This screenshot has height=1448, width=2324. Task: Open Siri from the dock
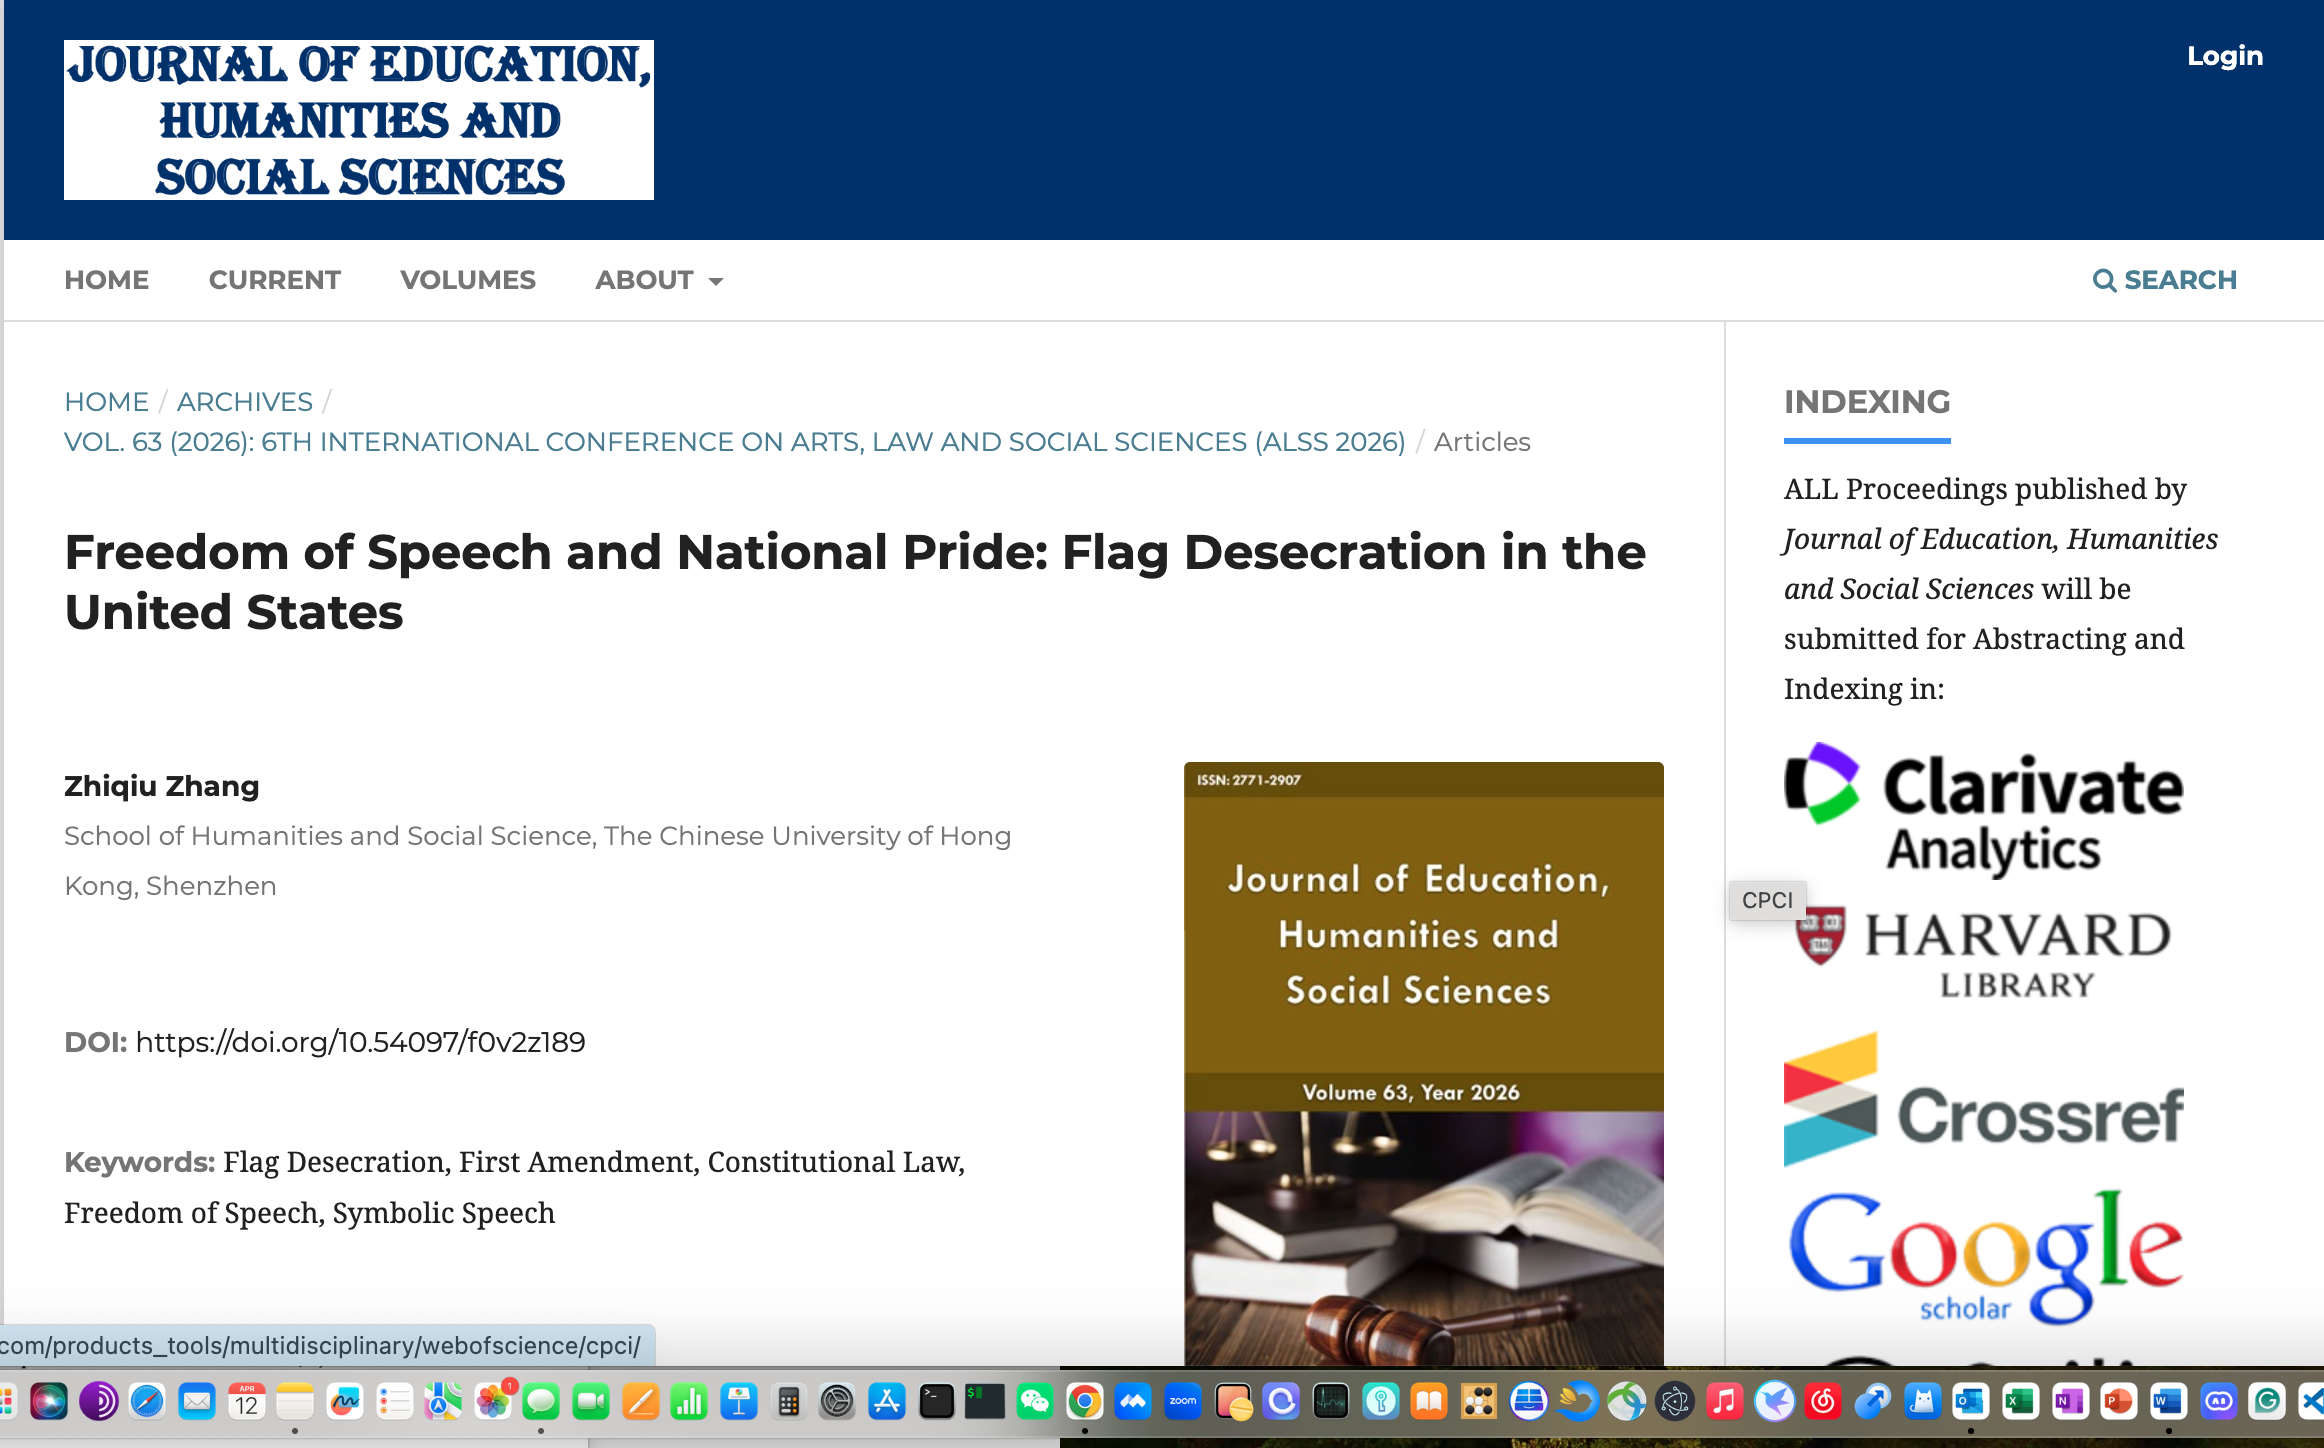point(49,1402)
